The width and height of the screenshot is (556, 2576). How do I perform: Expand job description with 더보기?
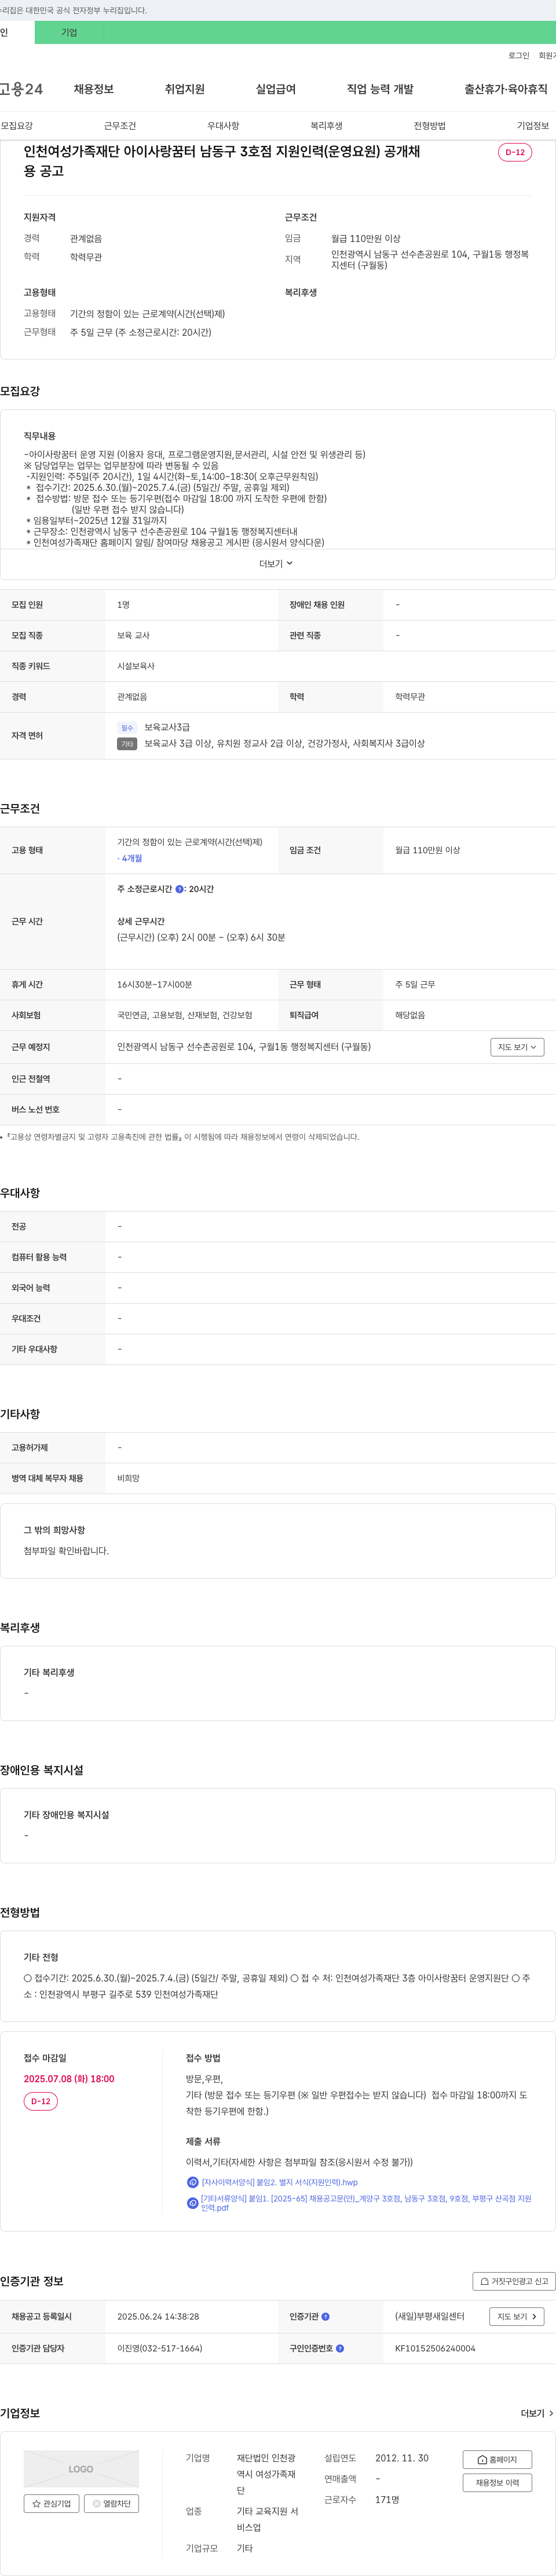[276, 564]
